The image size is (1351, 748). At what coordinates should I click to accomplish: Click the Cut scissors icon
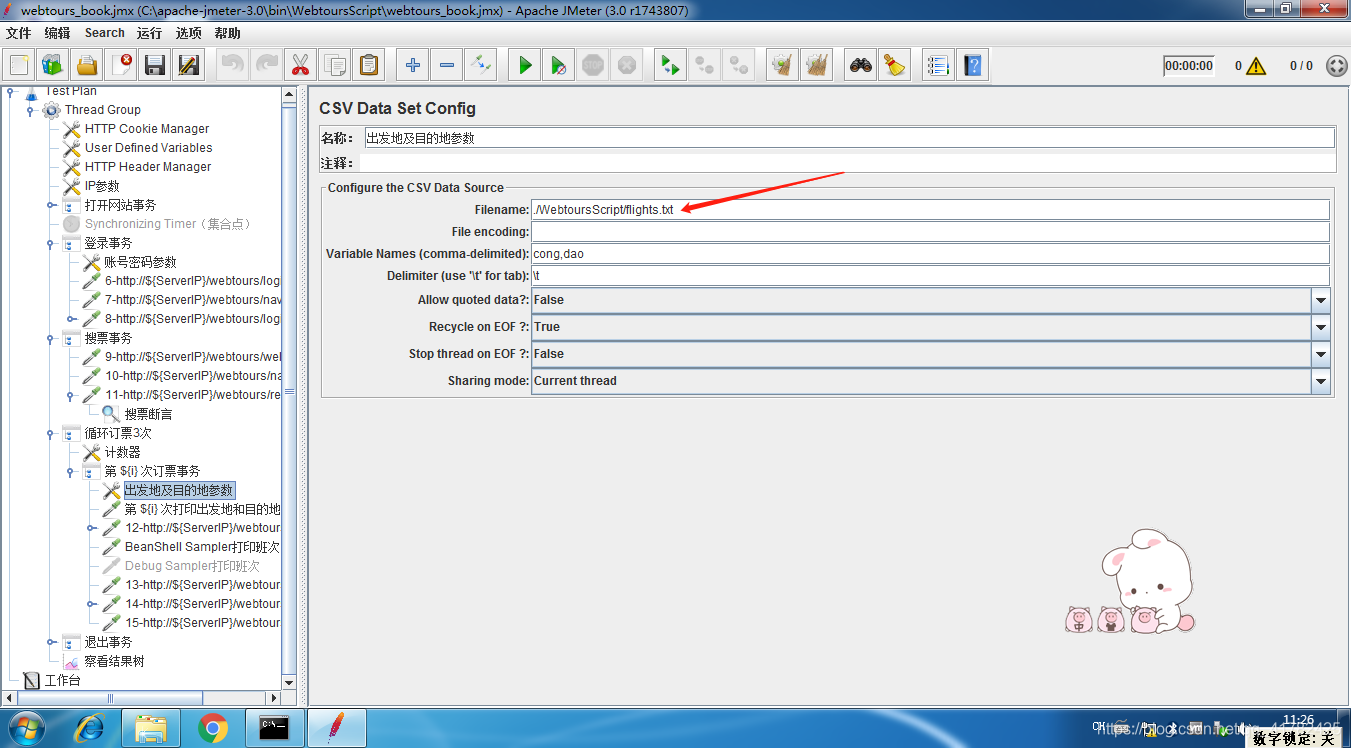point(300,66)
